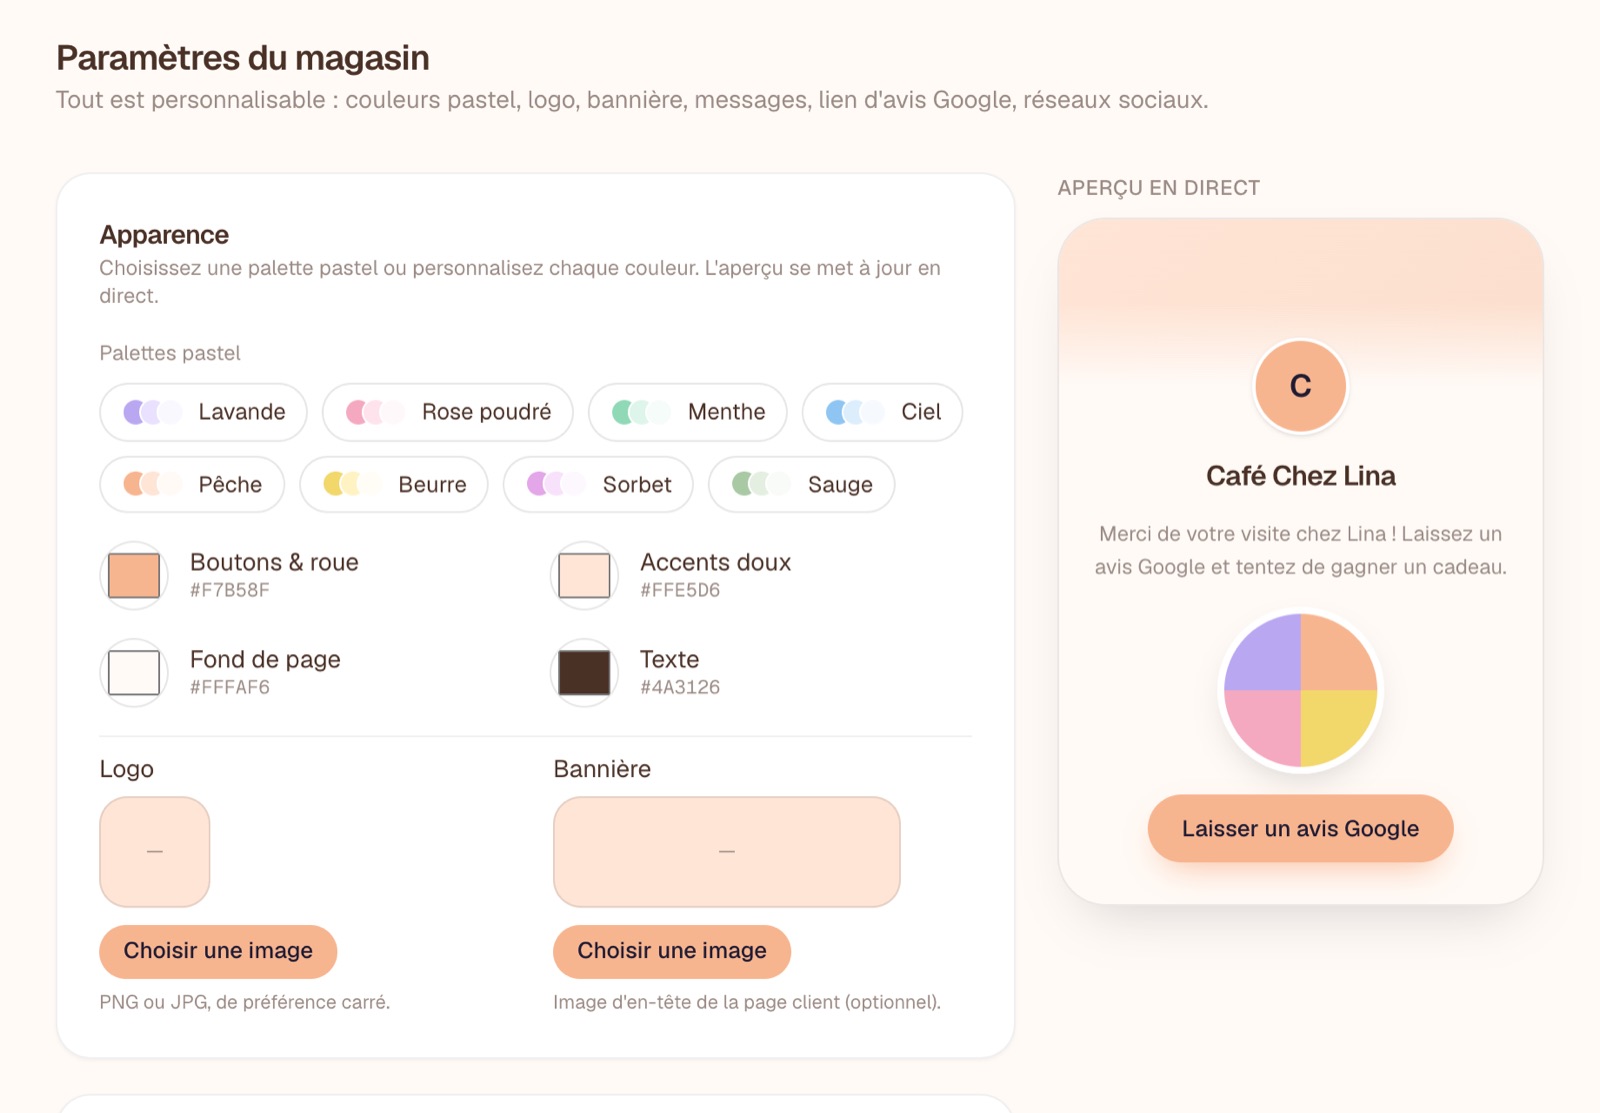Click the Bannière image placeholder
Image resolution: width=1600 pixels, height=1113 pixels.
point(727,852)
